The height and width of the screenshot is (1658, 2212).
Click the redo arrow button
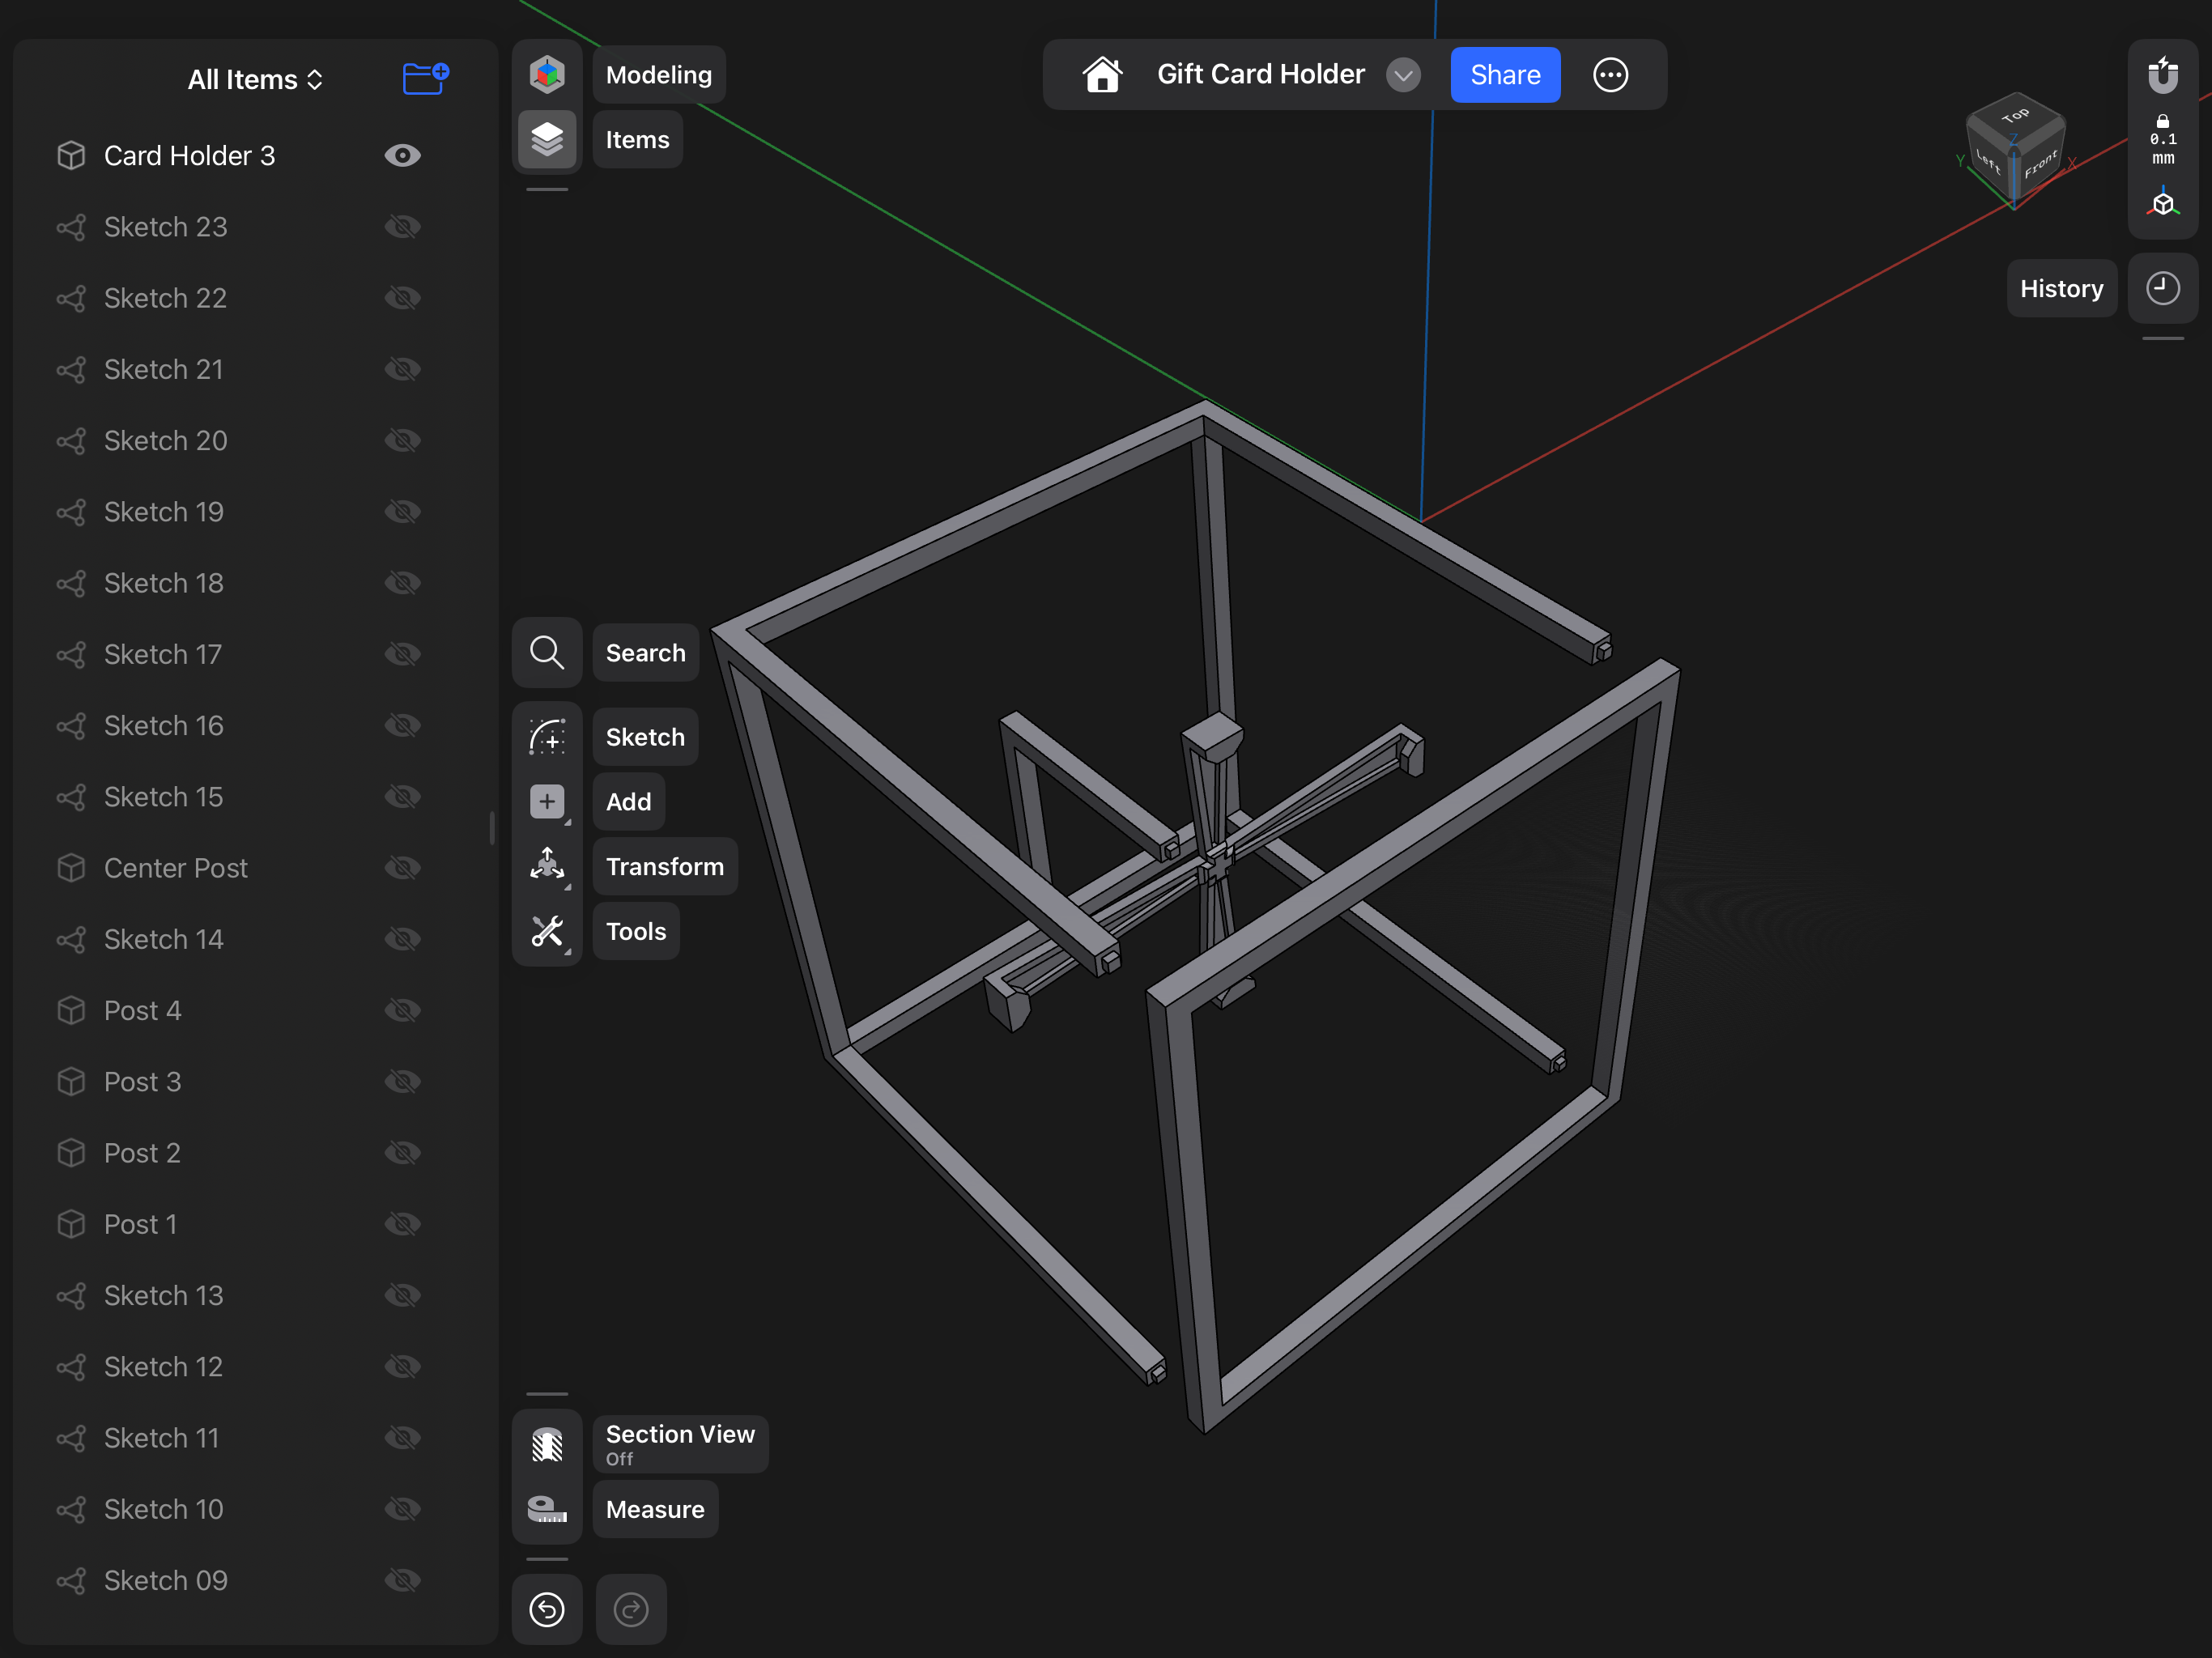point(631,1609)
